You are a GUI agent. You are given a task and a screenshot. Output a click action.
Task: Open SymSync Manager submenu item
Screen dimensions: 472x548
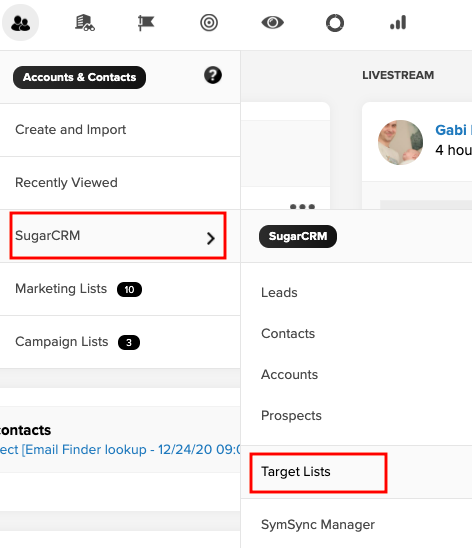pyautogui.click(x=318, y=525)
